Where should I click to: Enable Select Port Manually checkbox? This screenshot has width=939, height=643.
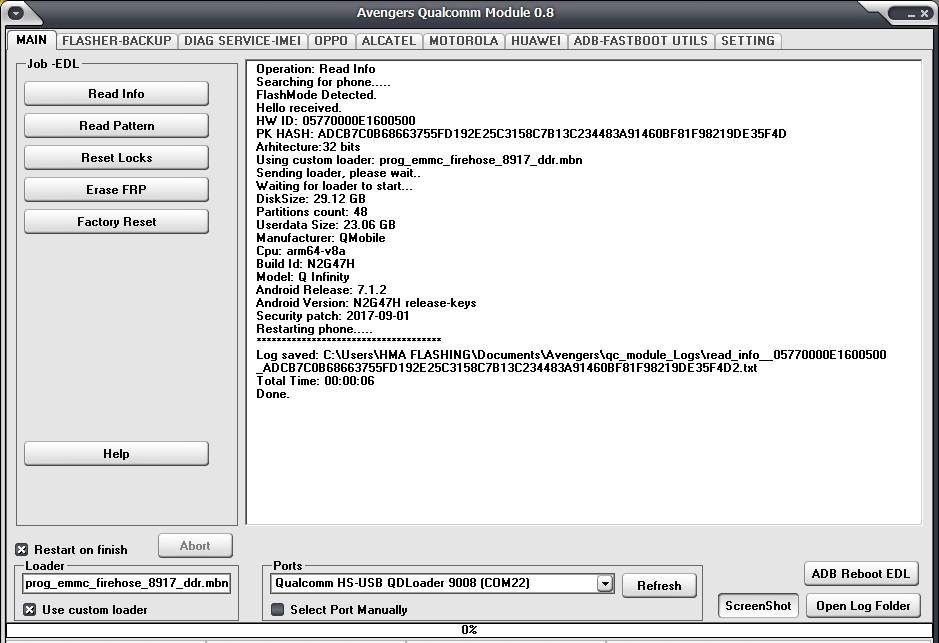(x=277, y=609)
